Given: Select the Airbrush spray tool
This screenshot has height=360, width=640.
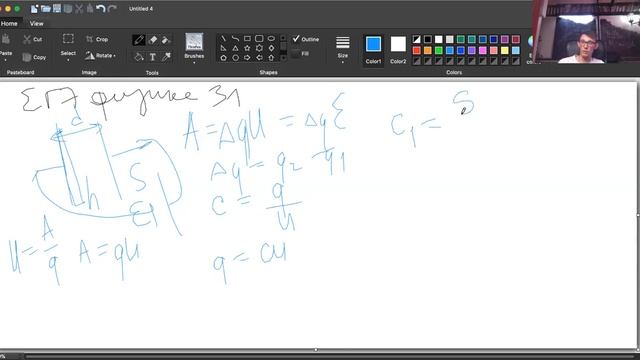Looking at the screenshot, I should (166, 40).
